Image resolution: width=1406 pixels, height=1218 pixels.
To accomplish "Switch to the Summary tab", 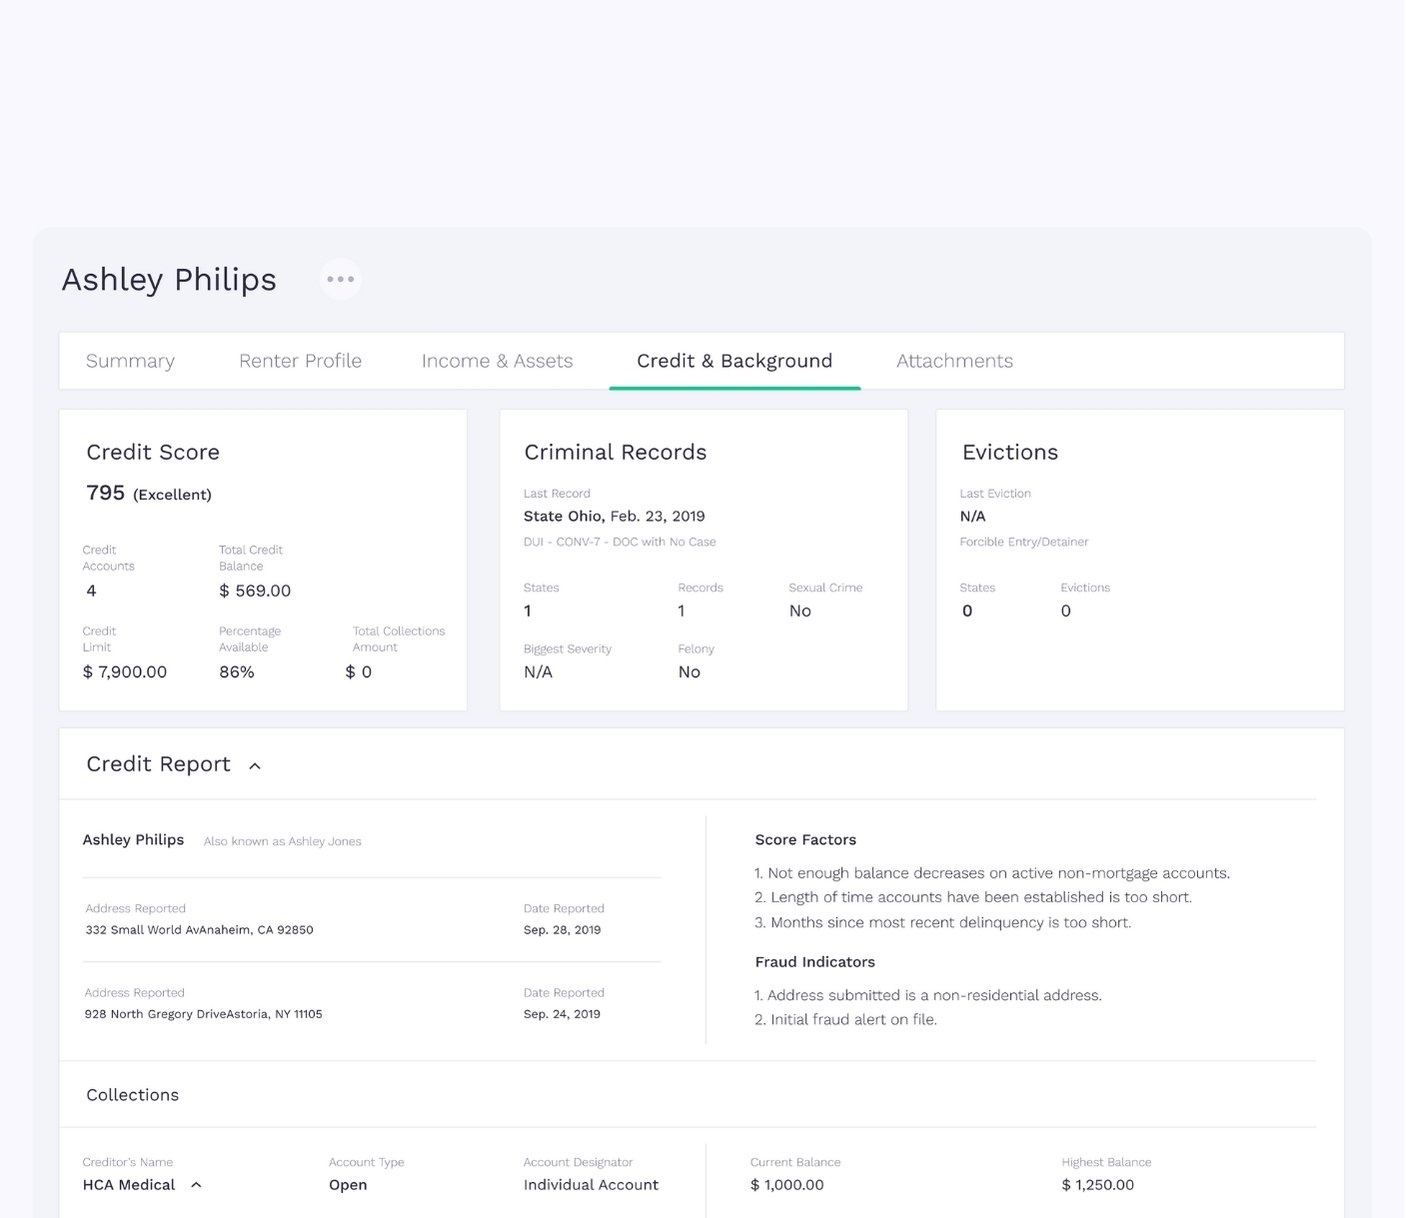I will [x=130, y=361].
